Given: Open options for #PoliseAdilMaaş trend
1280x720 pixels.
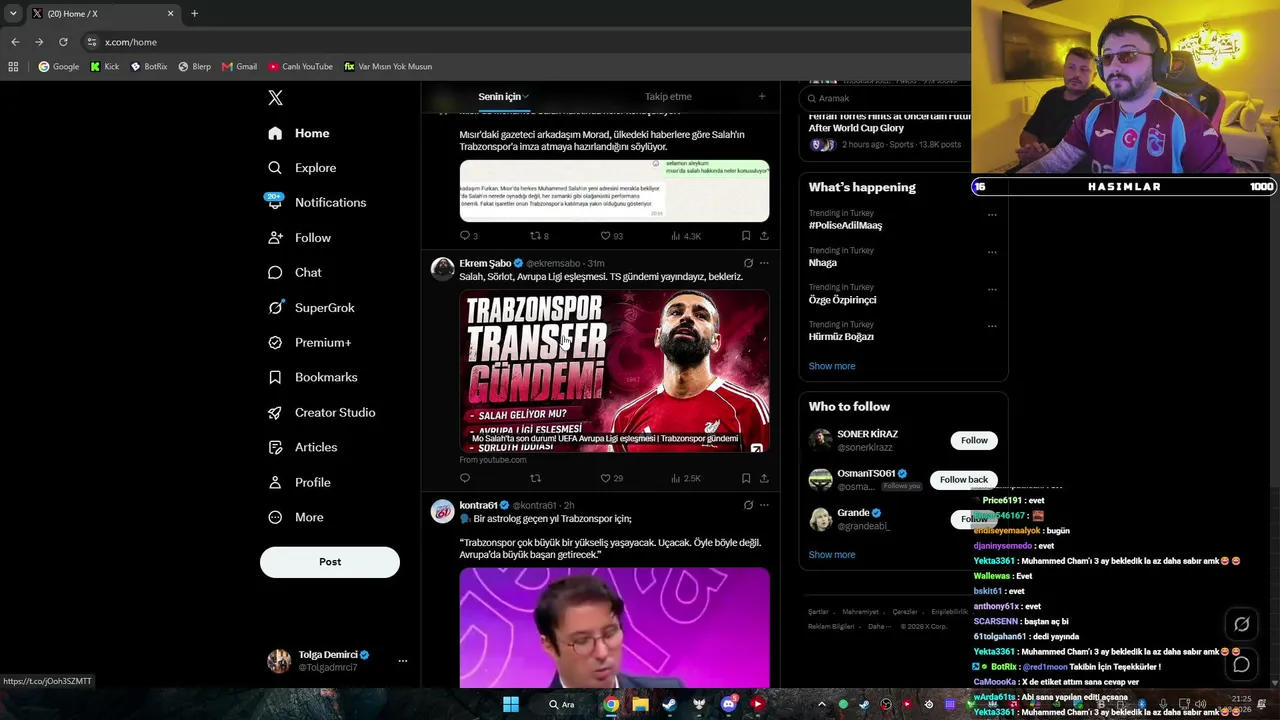Looking at the screenshot, I should (992, 215).
